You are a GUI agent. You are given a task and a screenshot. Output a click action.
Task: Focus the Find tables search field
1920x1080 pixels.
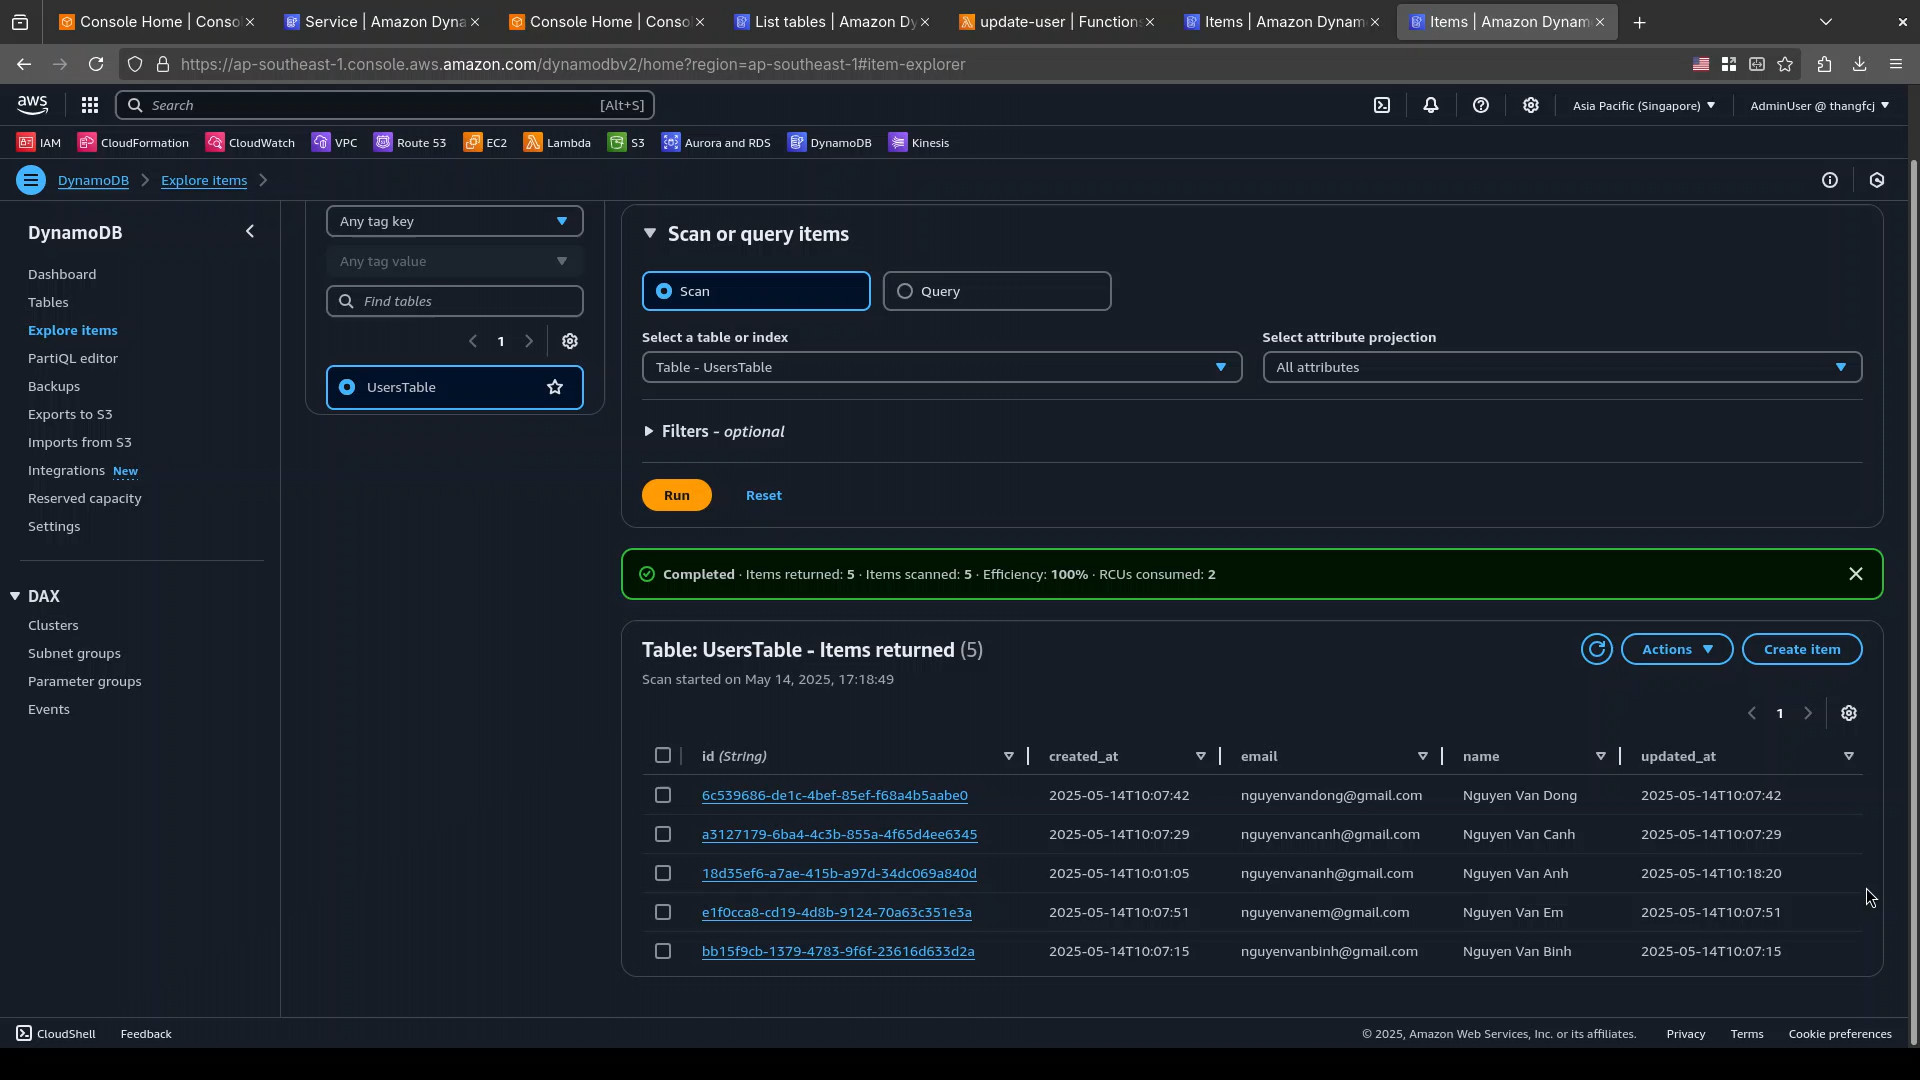pos(455,301)
